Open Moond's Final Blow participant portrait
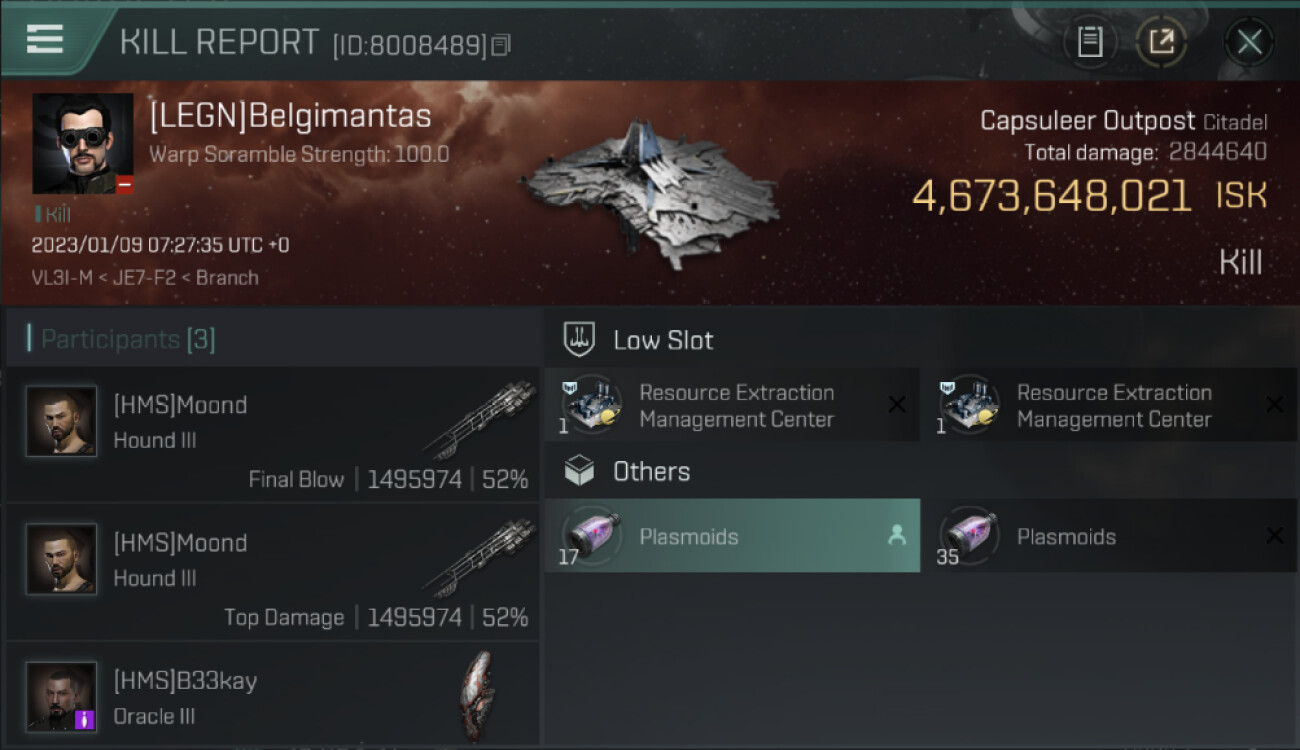 coord(62,421)
